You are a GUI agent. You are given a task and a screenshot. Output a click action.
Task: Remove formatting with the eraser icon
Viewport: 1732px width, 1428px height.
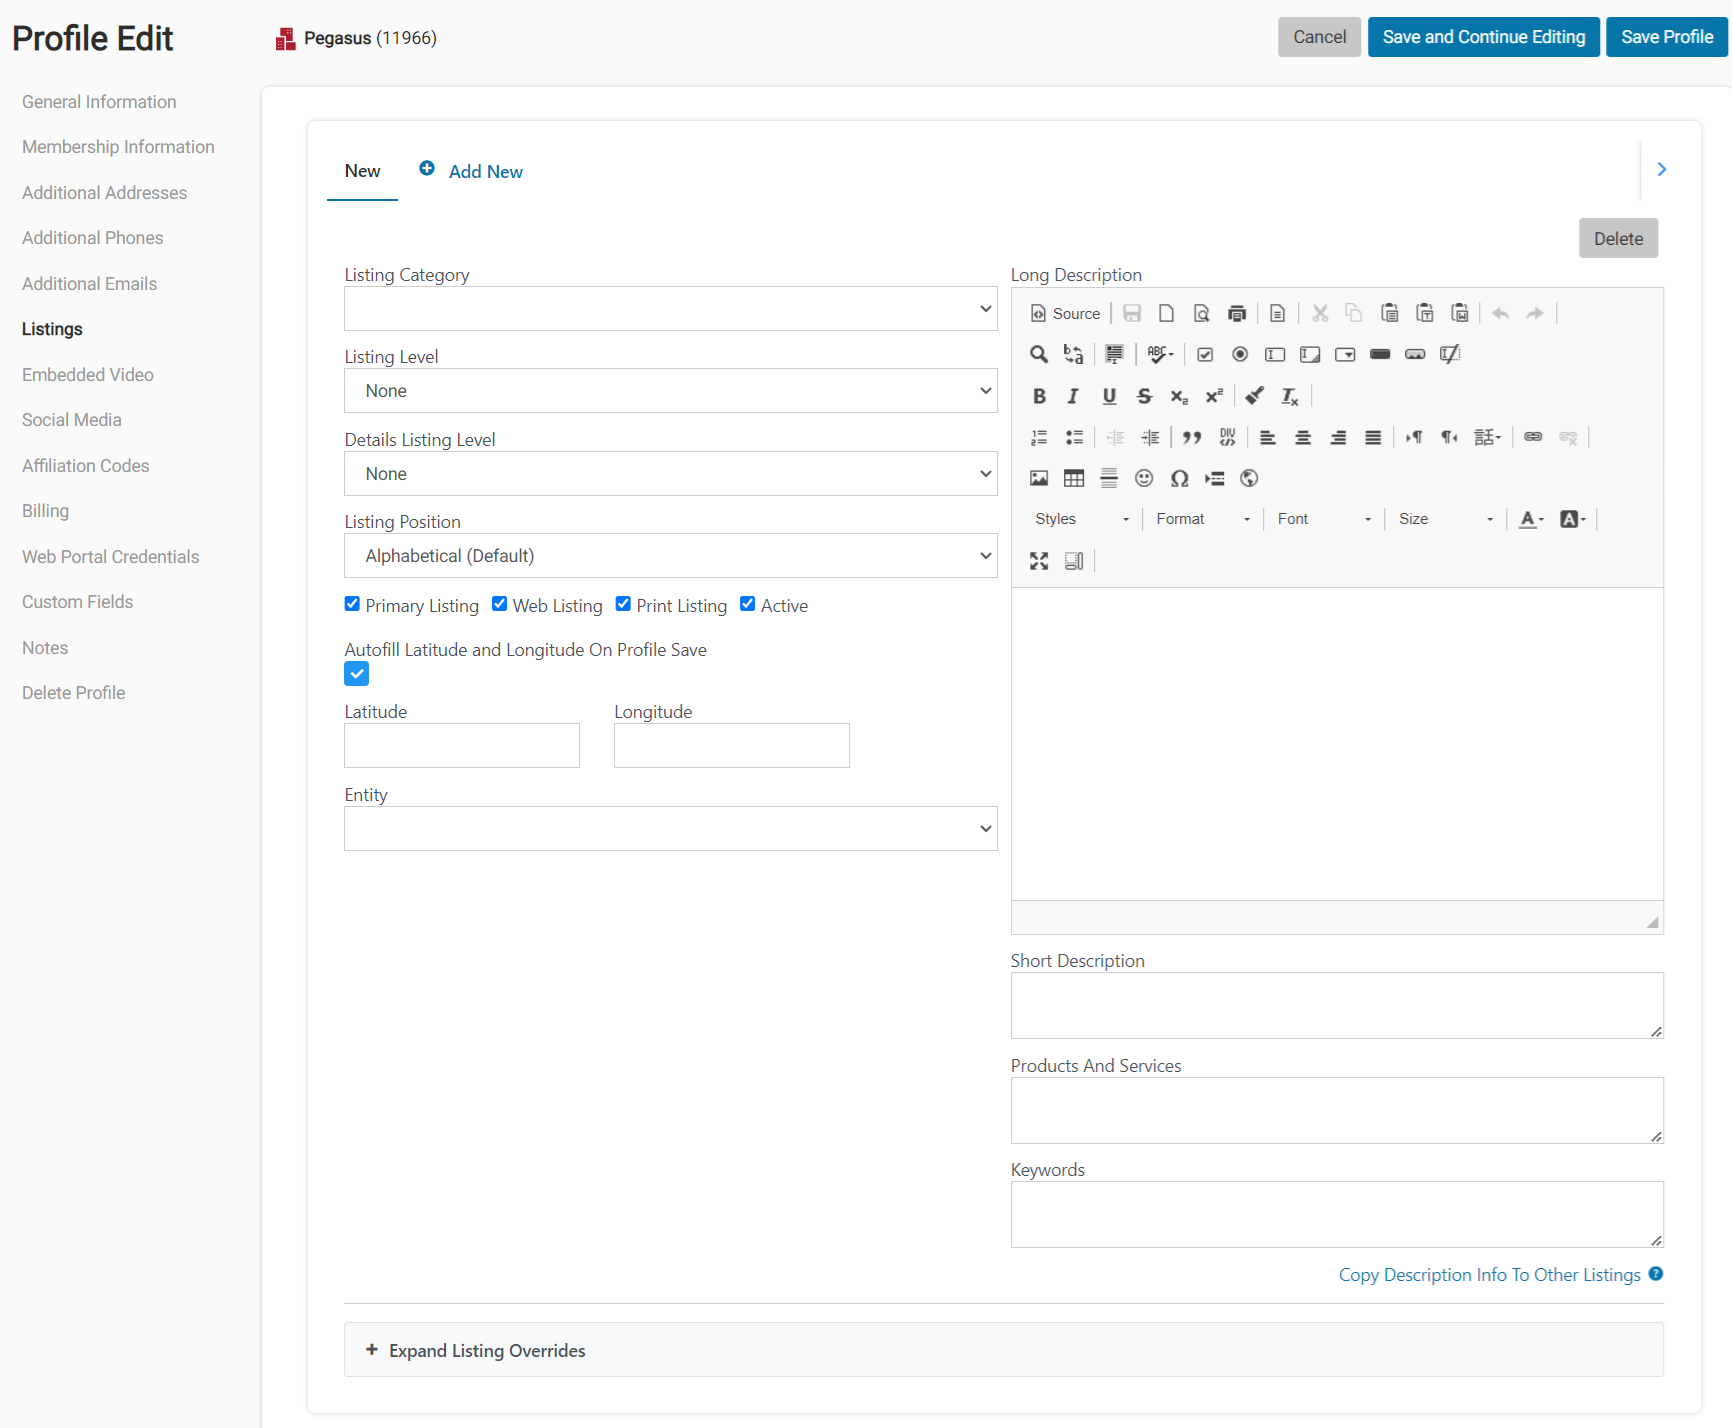[x=1254, y=396]
